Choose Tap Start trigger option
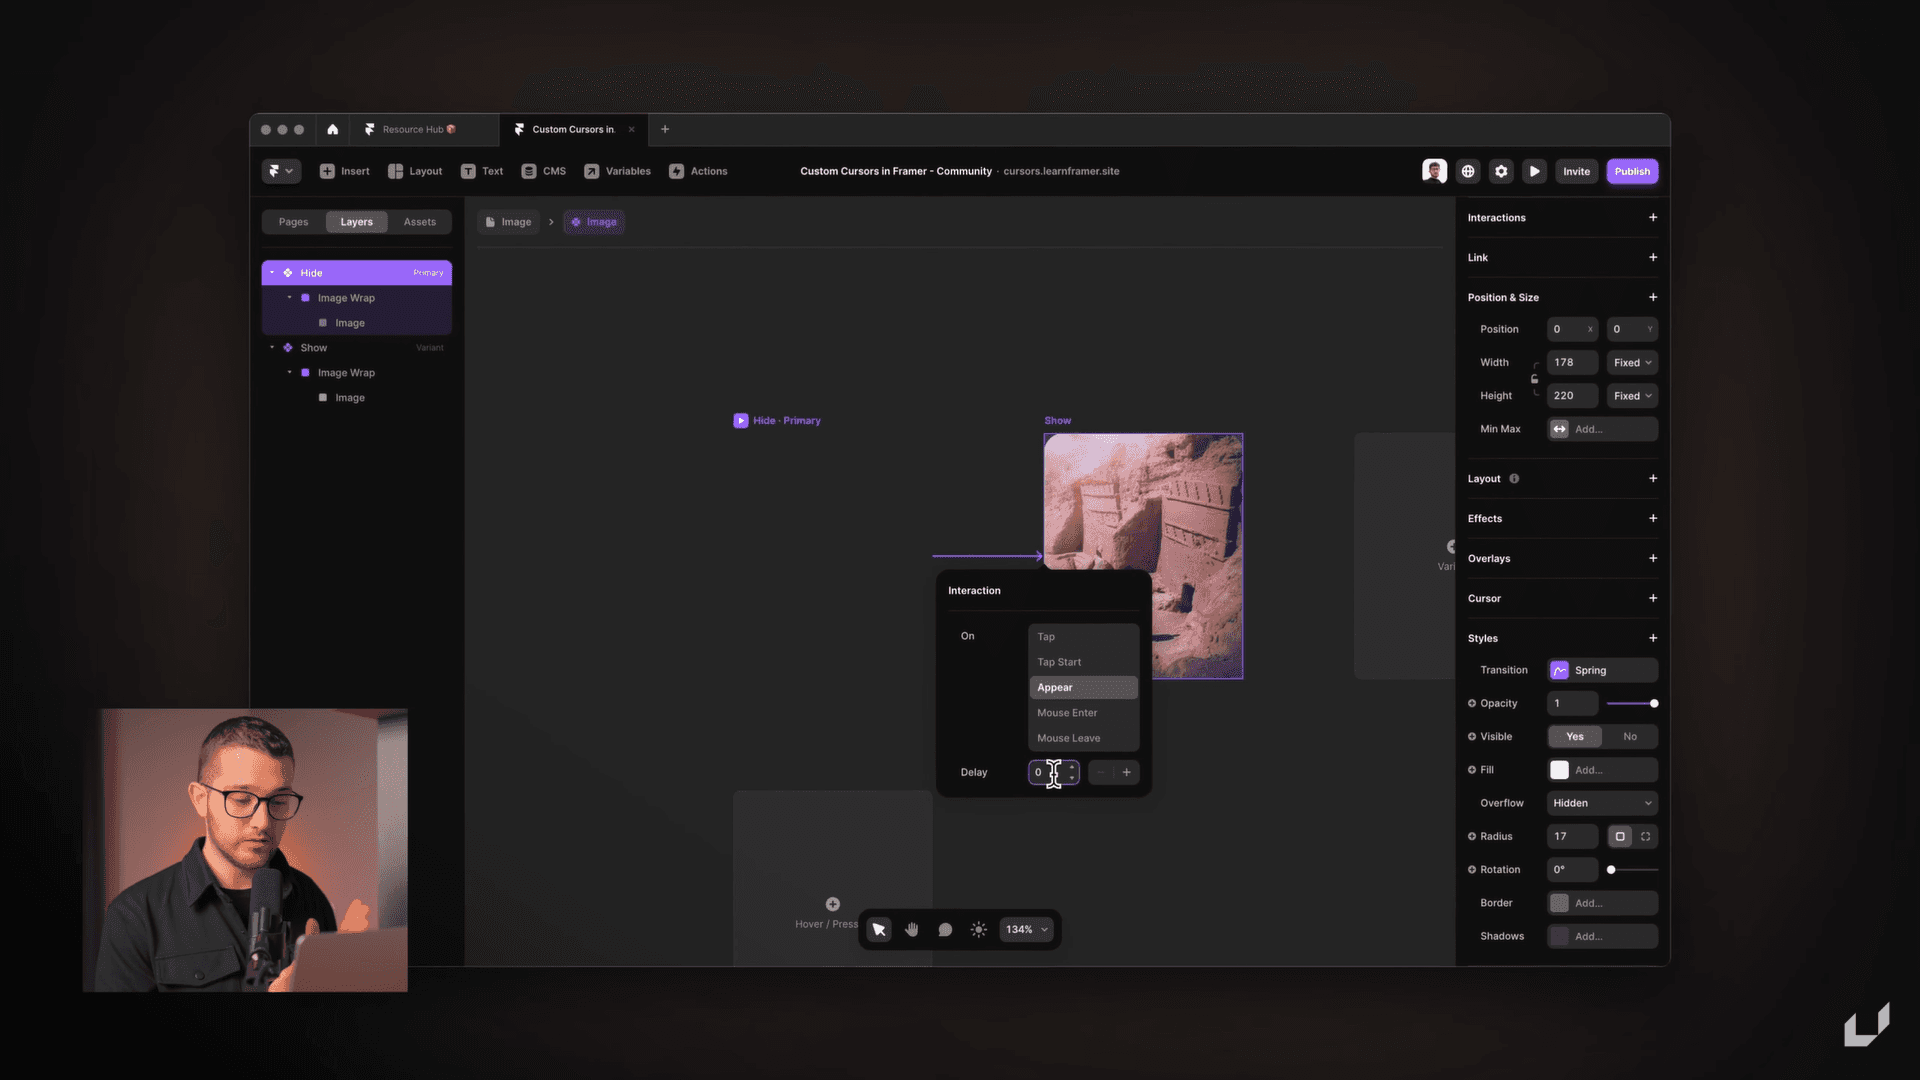 tap(1083, 662)
